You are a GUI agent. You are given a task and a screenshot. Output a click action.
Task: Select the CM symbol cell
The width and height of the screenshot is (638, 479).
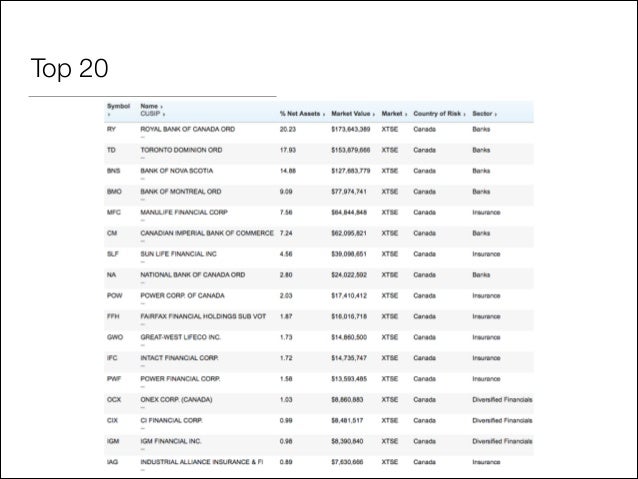click(x=112, y=233)
